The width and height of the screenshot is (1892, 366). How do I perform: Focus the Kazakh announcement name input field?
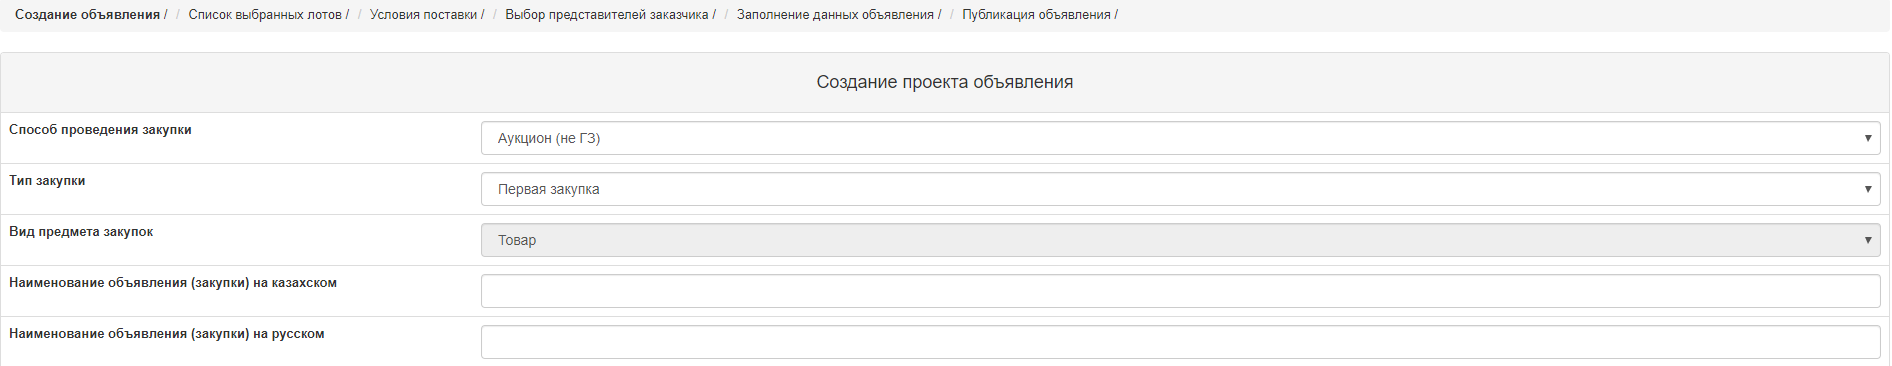(1180, 291)
